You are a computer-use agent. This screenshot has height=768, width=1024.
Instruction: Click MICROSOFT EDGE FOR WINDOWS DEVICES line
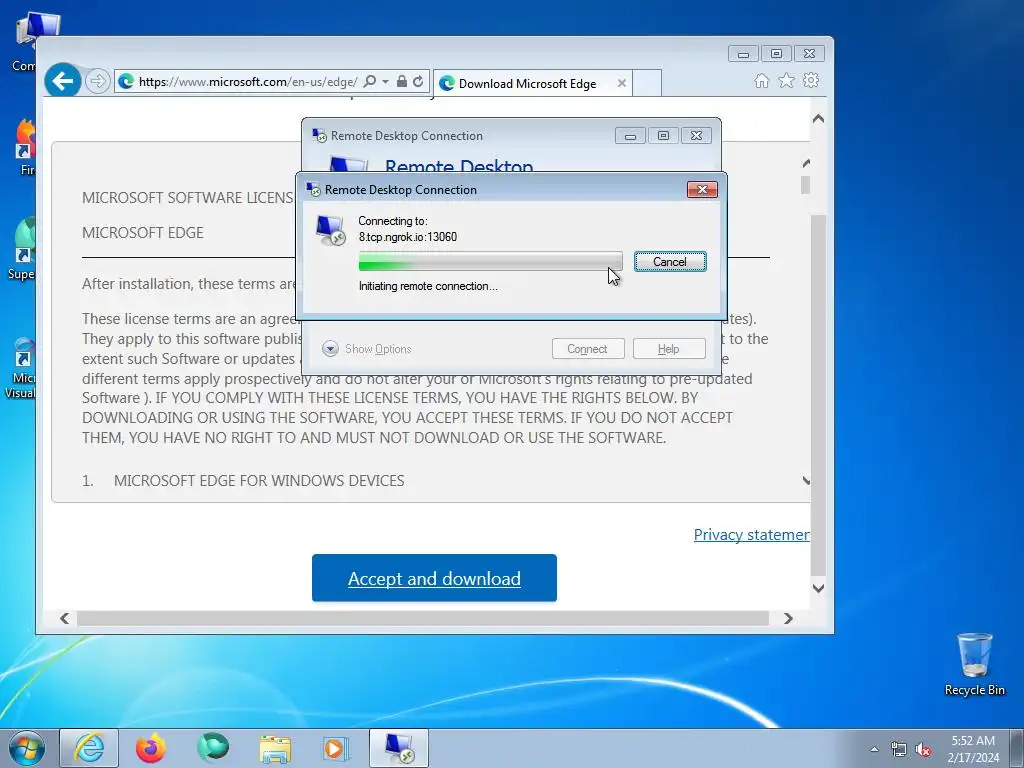(259, 481)
